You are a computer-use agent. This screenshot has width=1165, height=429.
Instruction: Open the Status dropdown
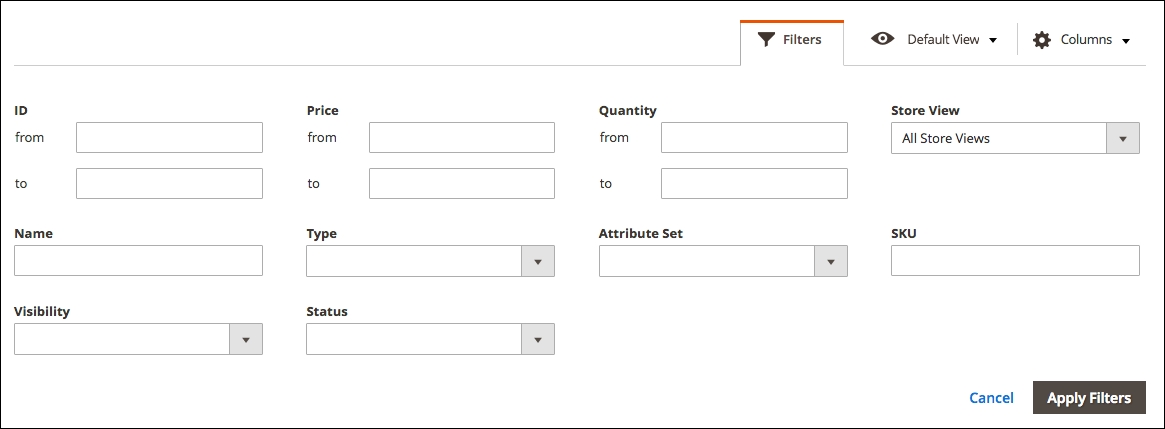(x=430, y=339)
